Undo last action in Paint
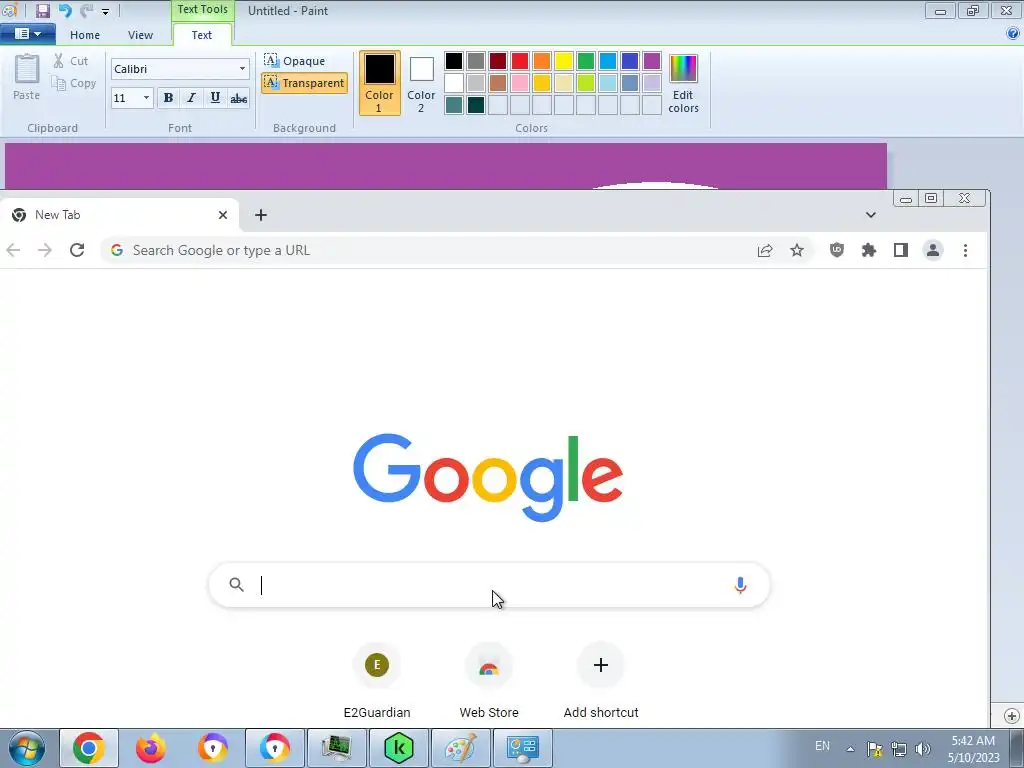The image size is (1024, 768). pos(65,10)
